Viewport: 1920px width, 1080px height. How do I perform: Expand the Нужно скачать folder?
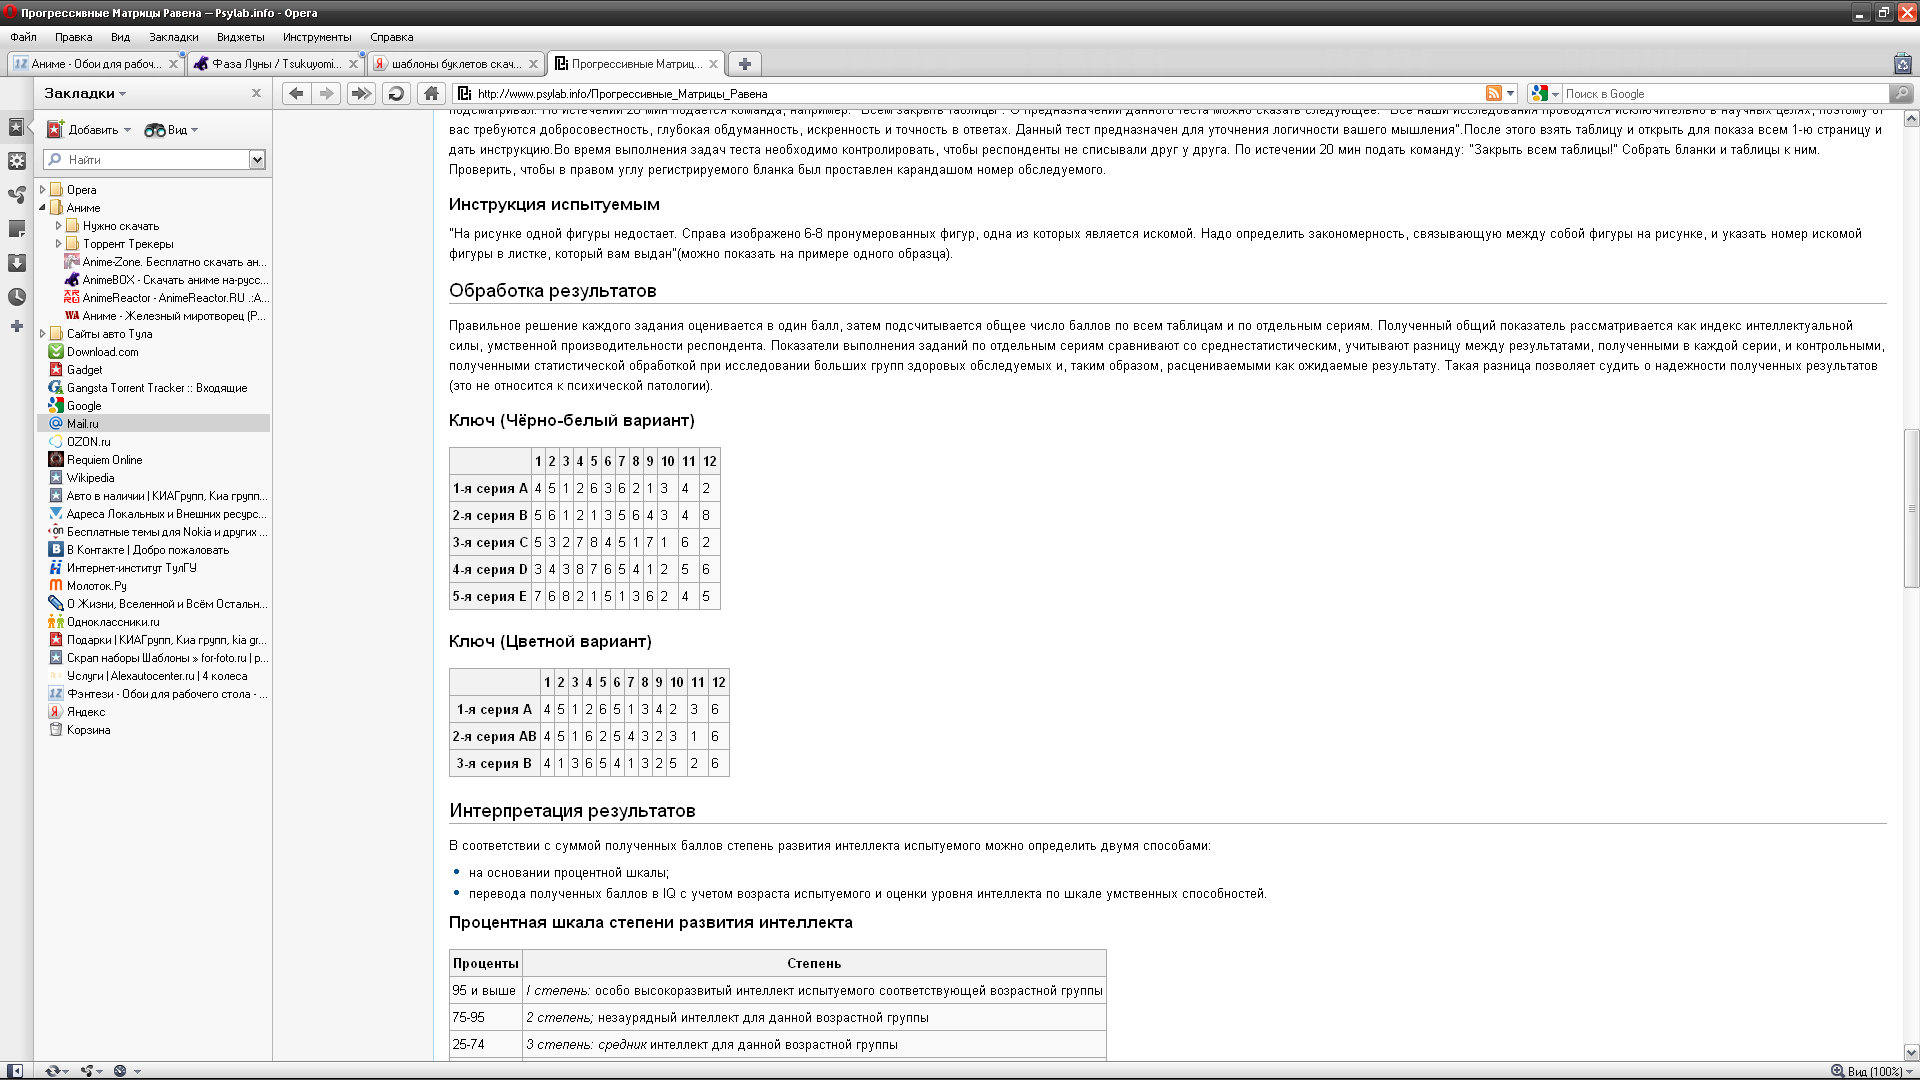point(58,226)
